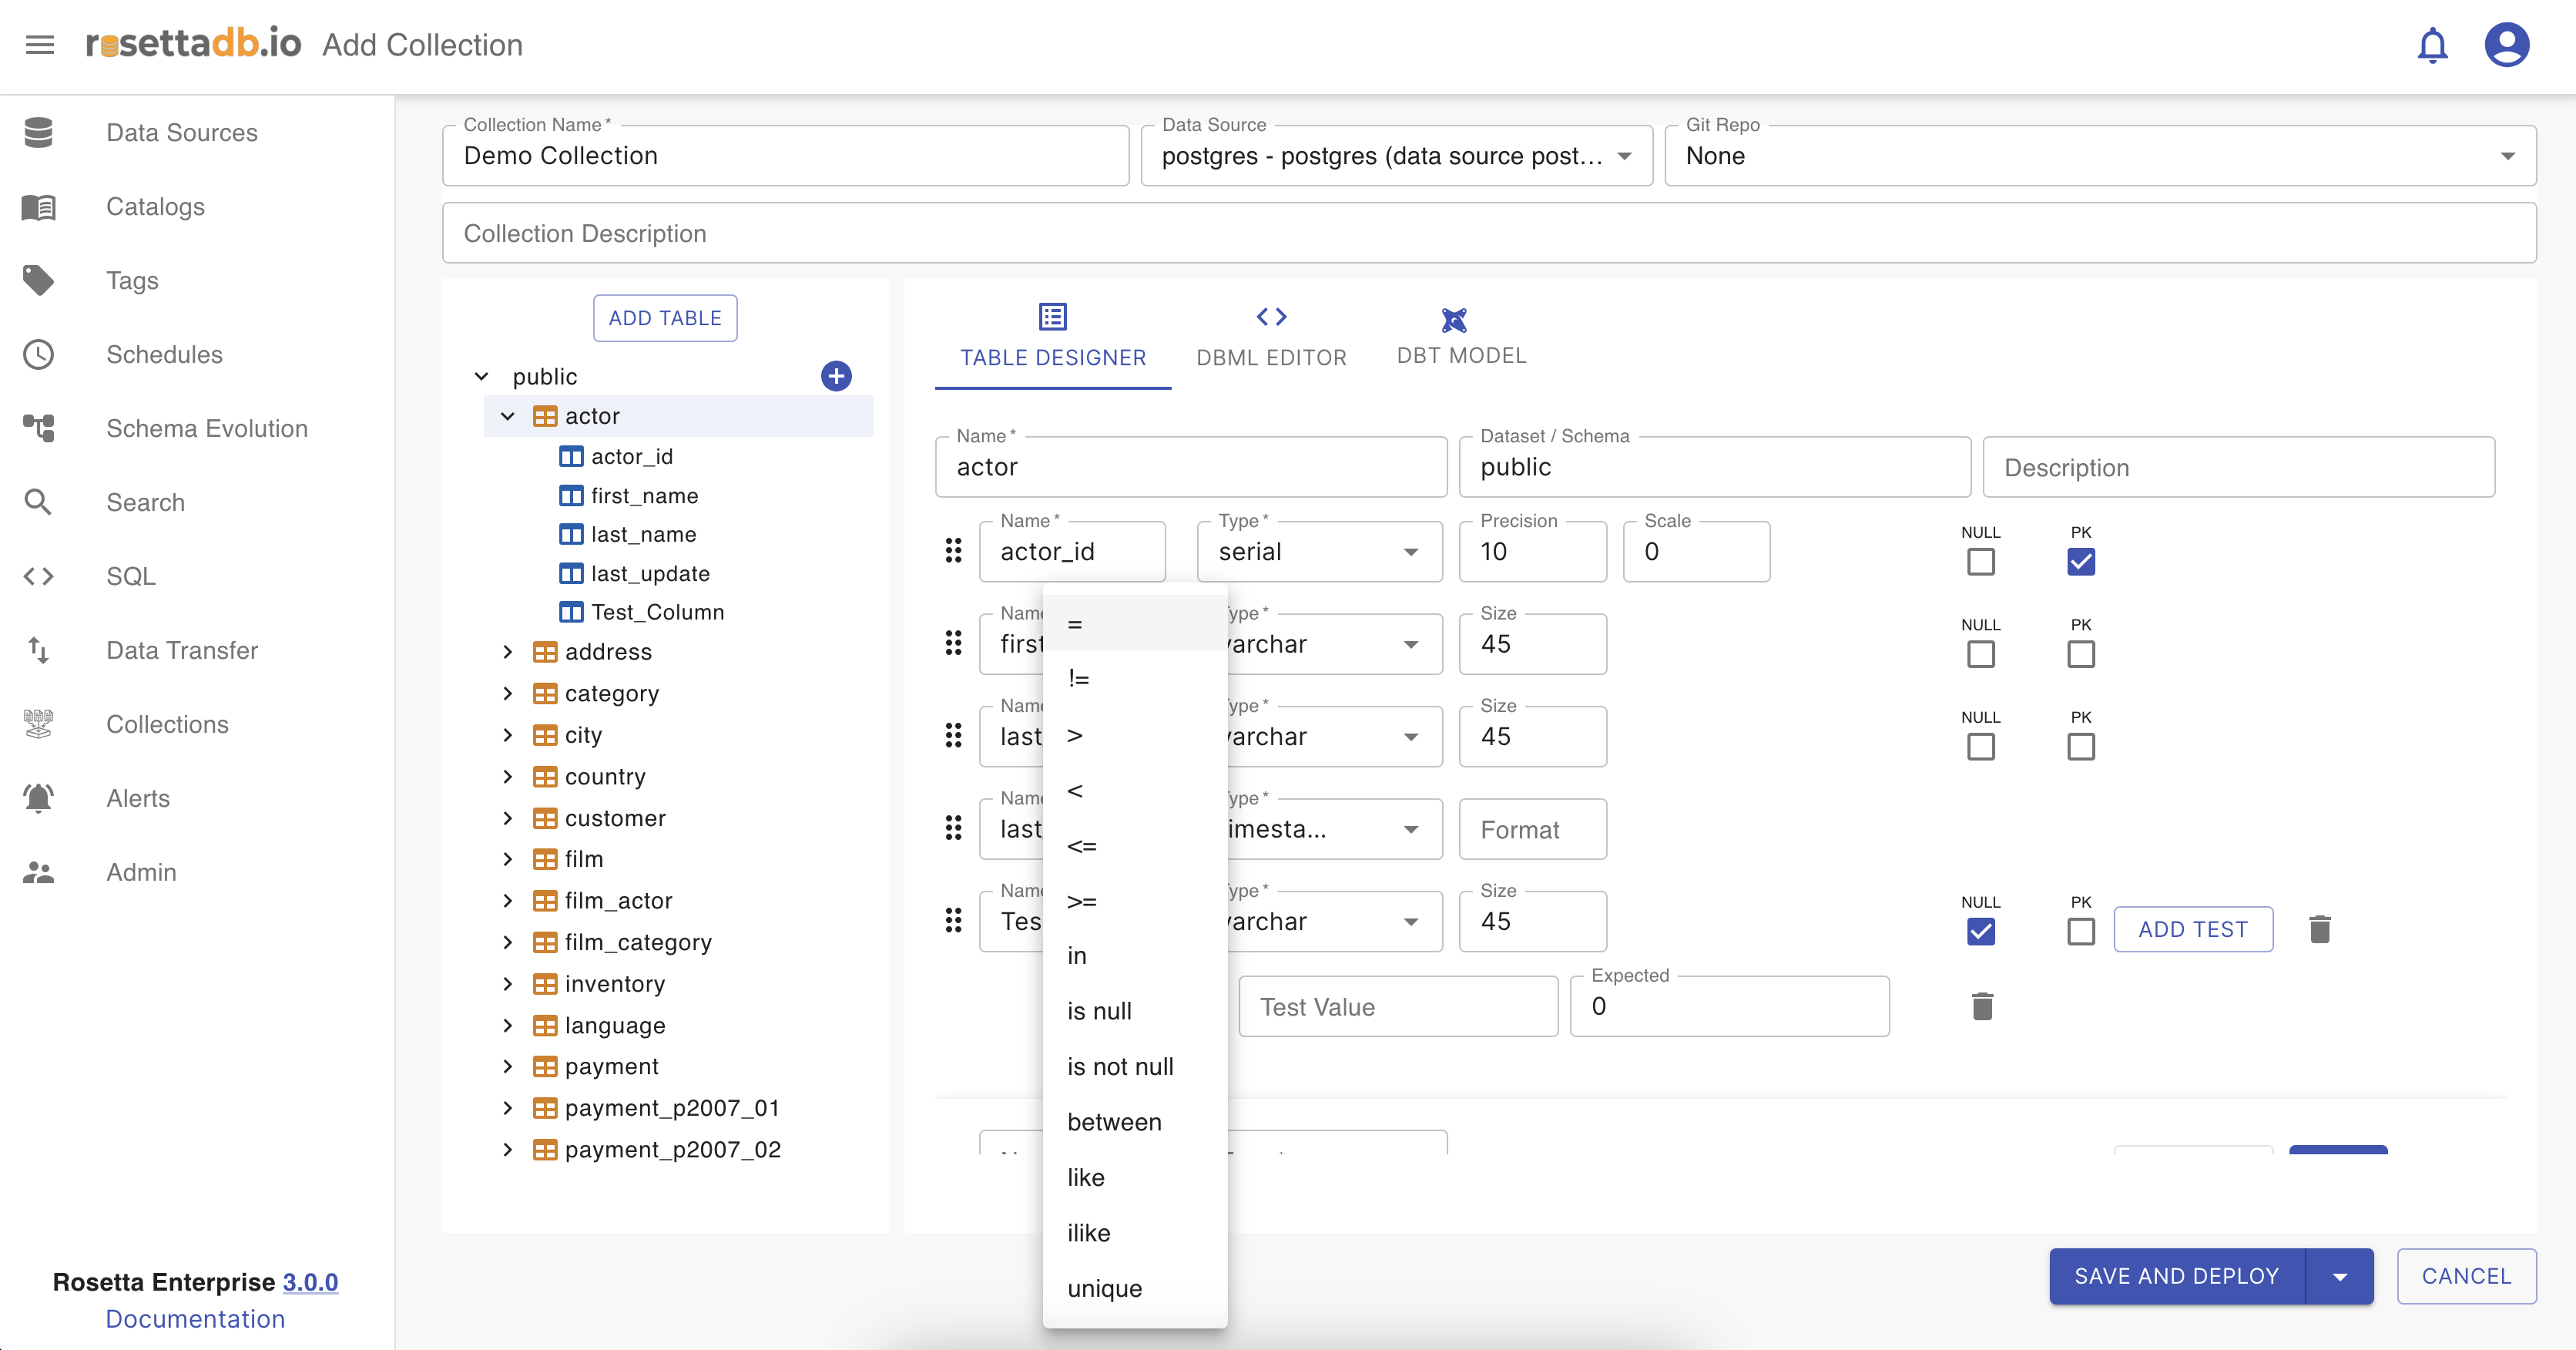Delete Test_Column using its trash icon

point(2320,929)
